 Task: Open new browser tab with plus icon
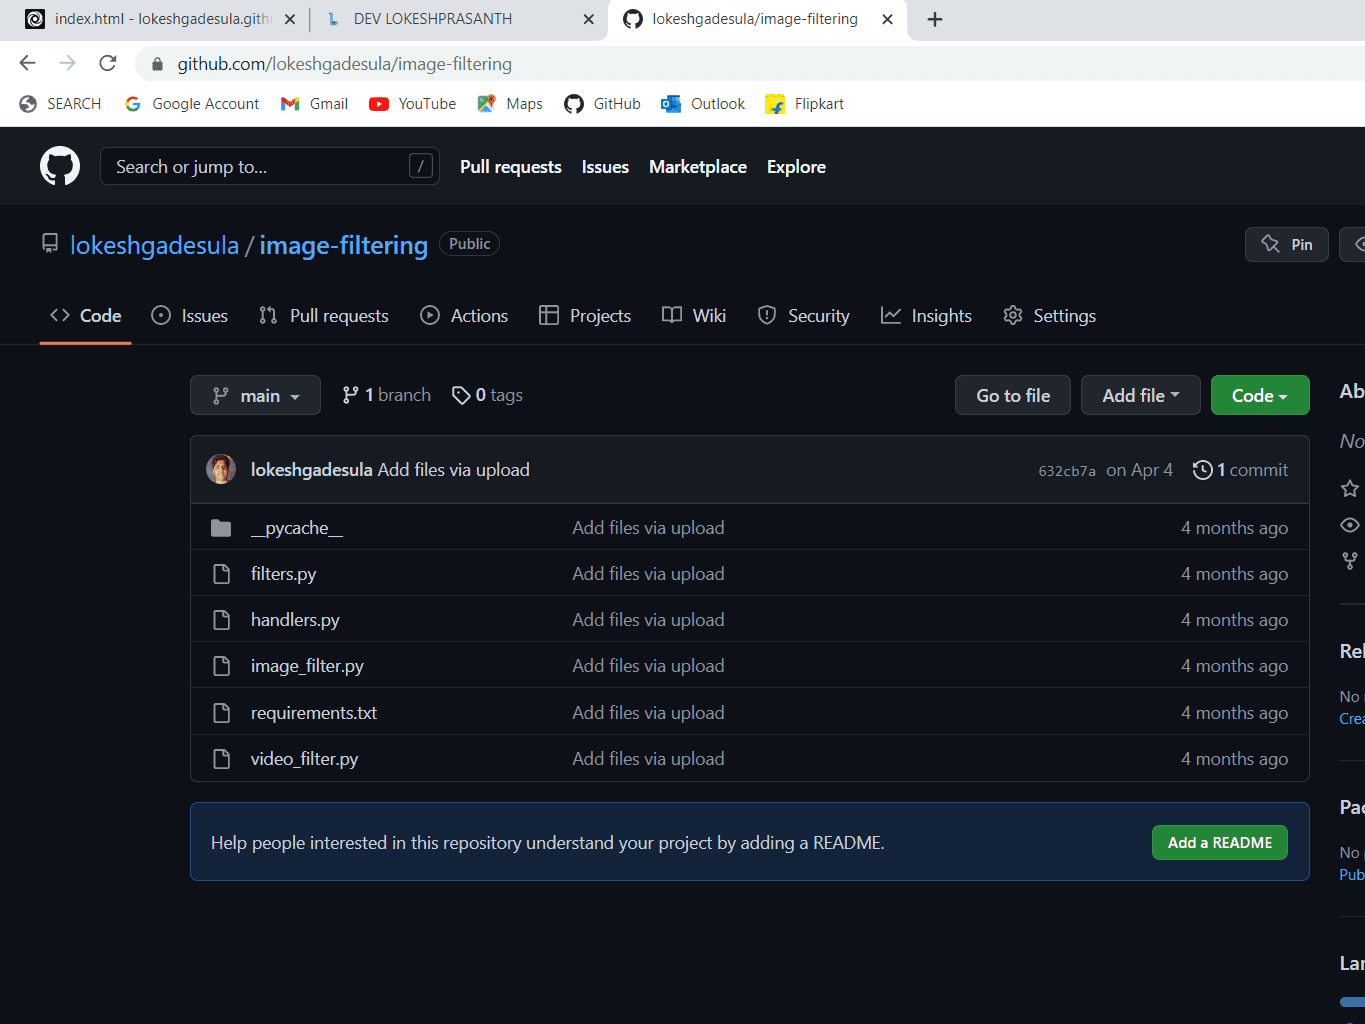click(x=934, y=19)
